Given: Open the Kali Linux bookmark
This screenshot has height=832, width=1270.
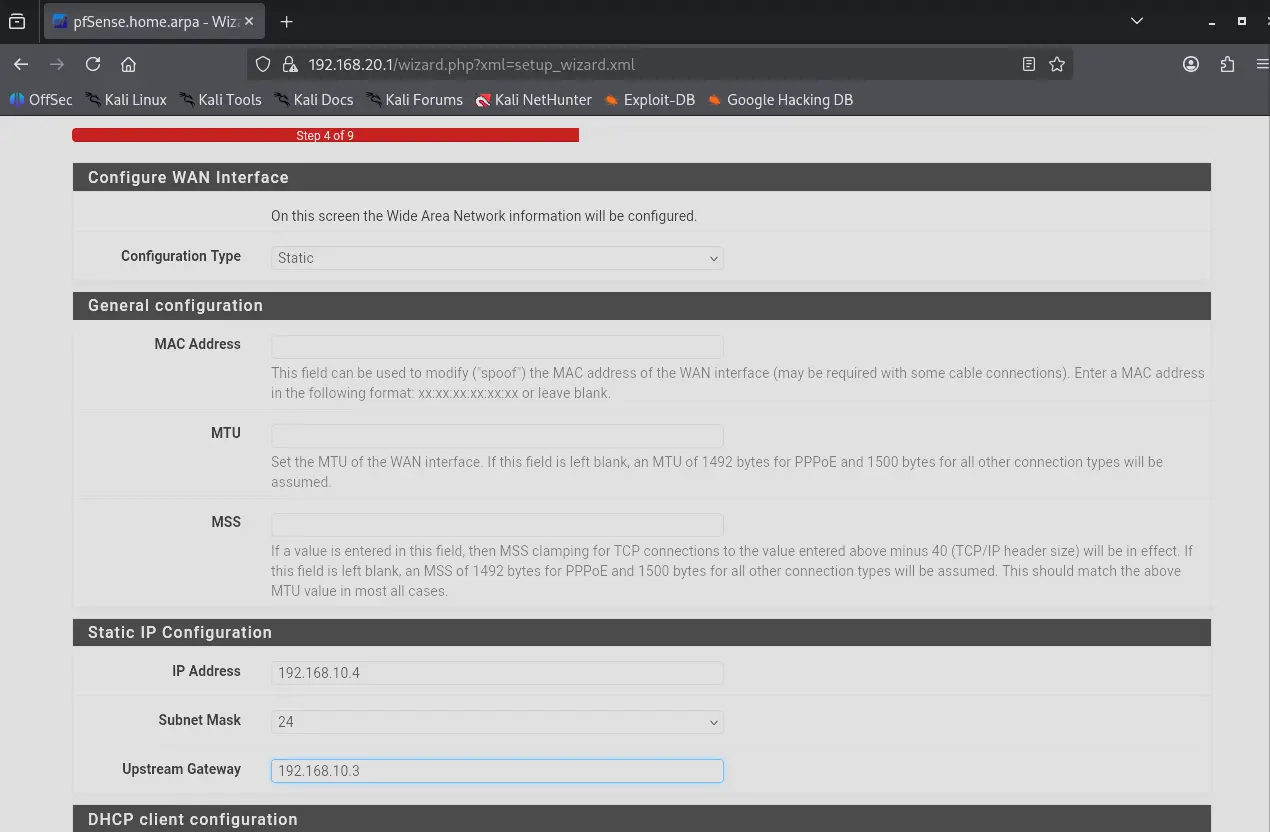Looking at the screenshot, I should tap(126, 100).
